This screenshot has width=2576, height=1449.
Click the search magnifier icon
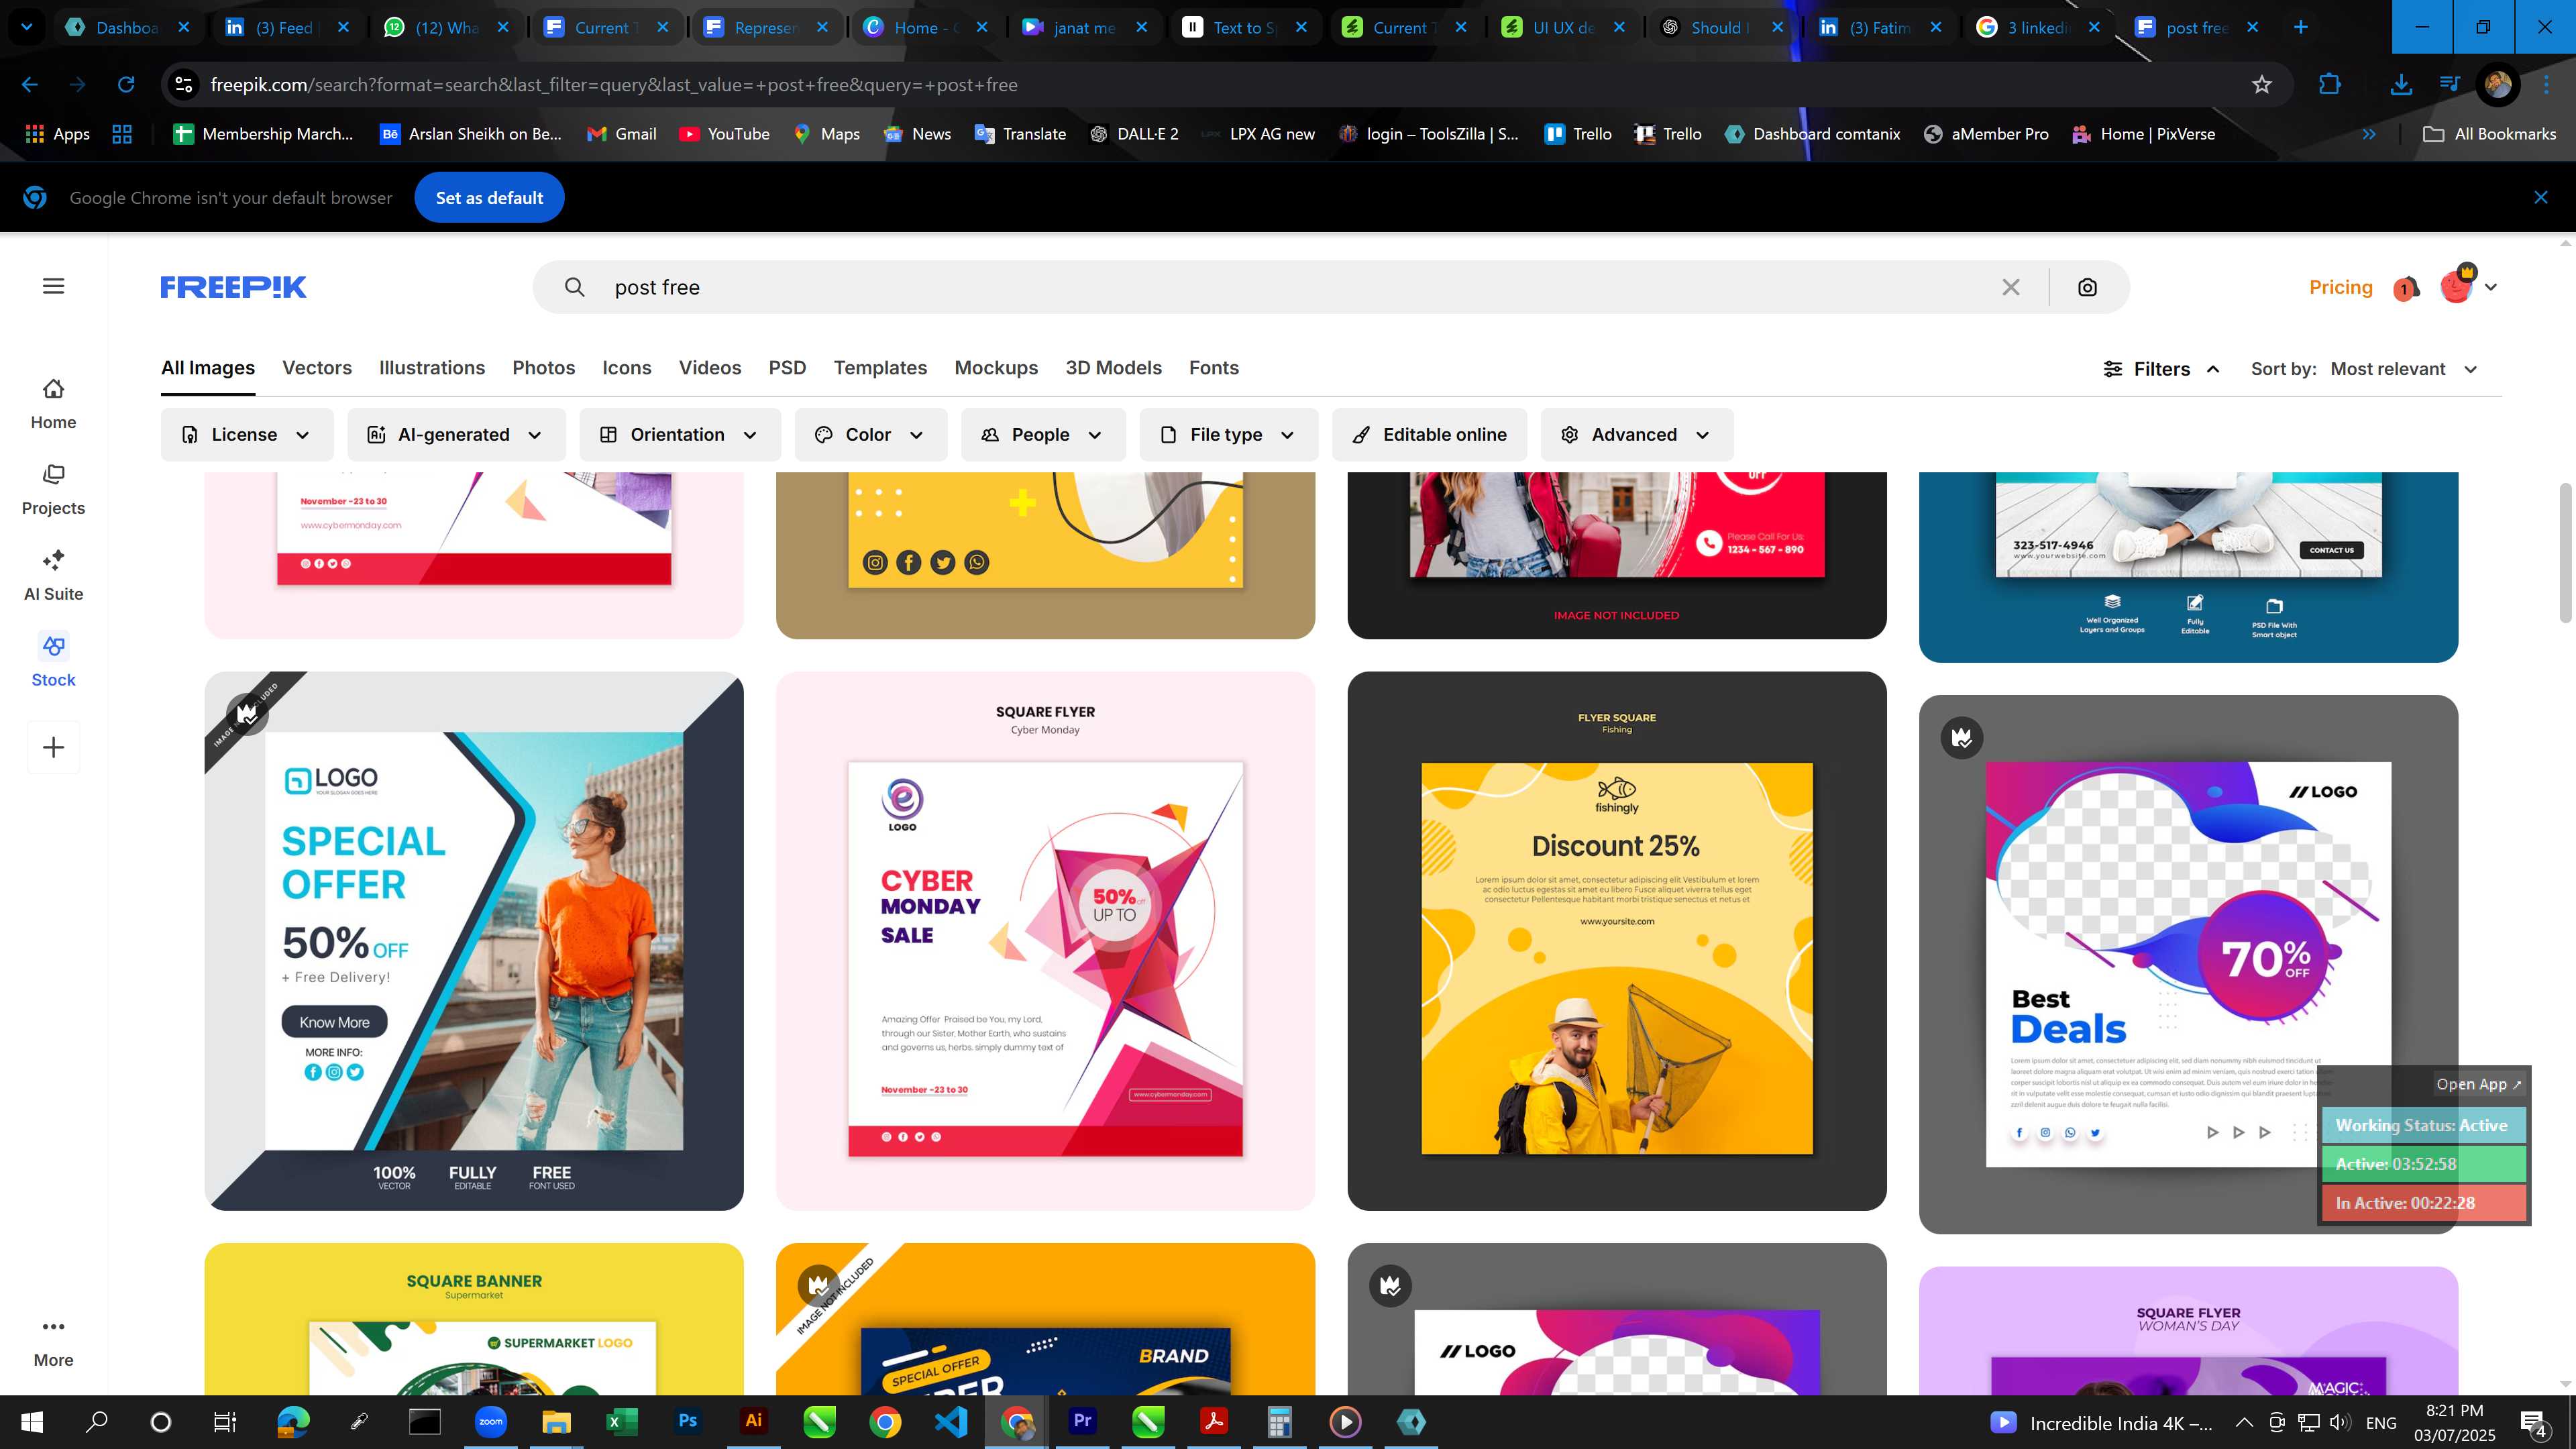pos(574,287)
